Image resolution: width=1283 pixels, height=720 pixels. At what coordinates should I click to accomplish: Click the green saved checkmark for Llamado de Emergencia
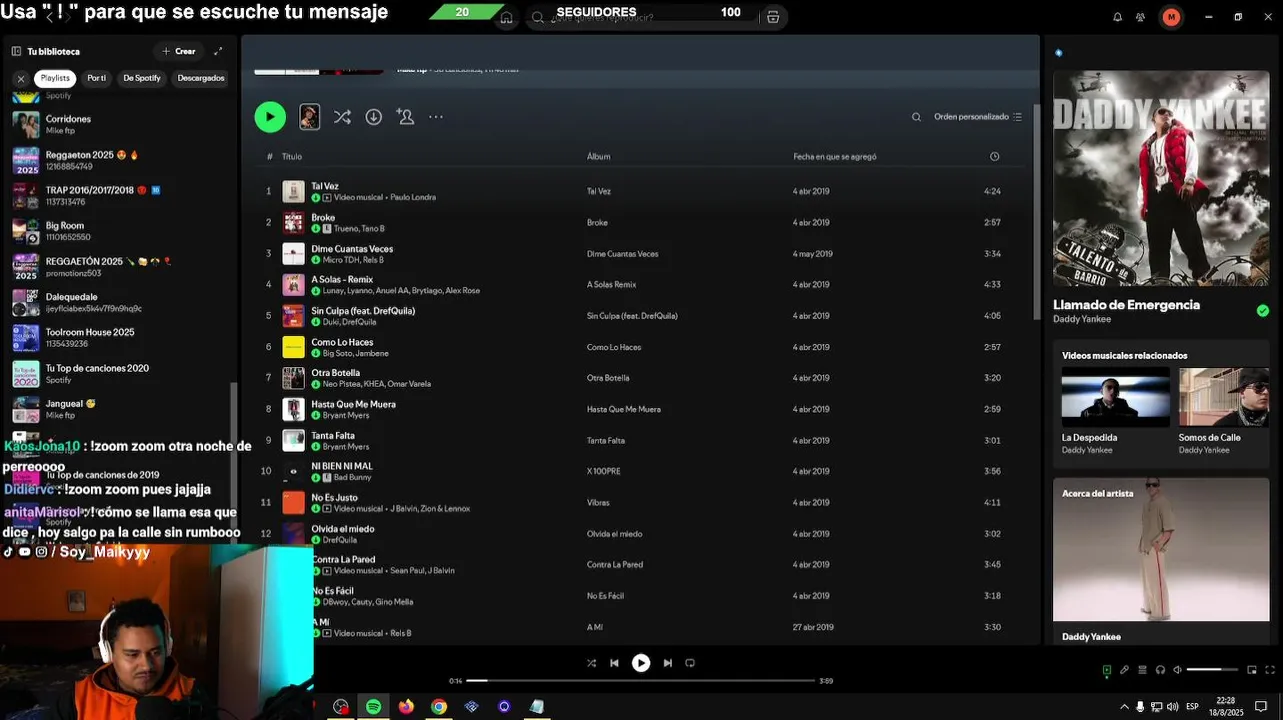(x=1262, y=311)
